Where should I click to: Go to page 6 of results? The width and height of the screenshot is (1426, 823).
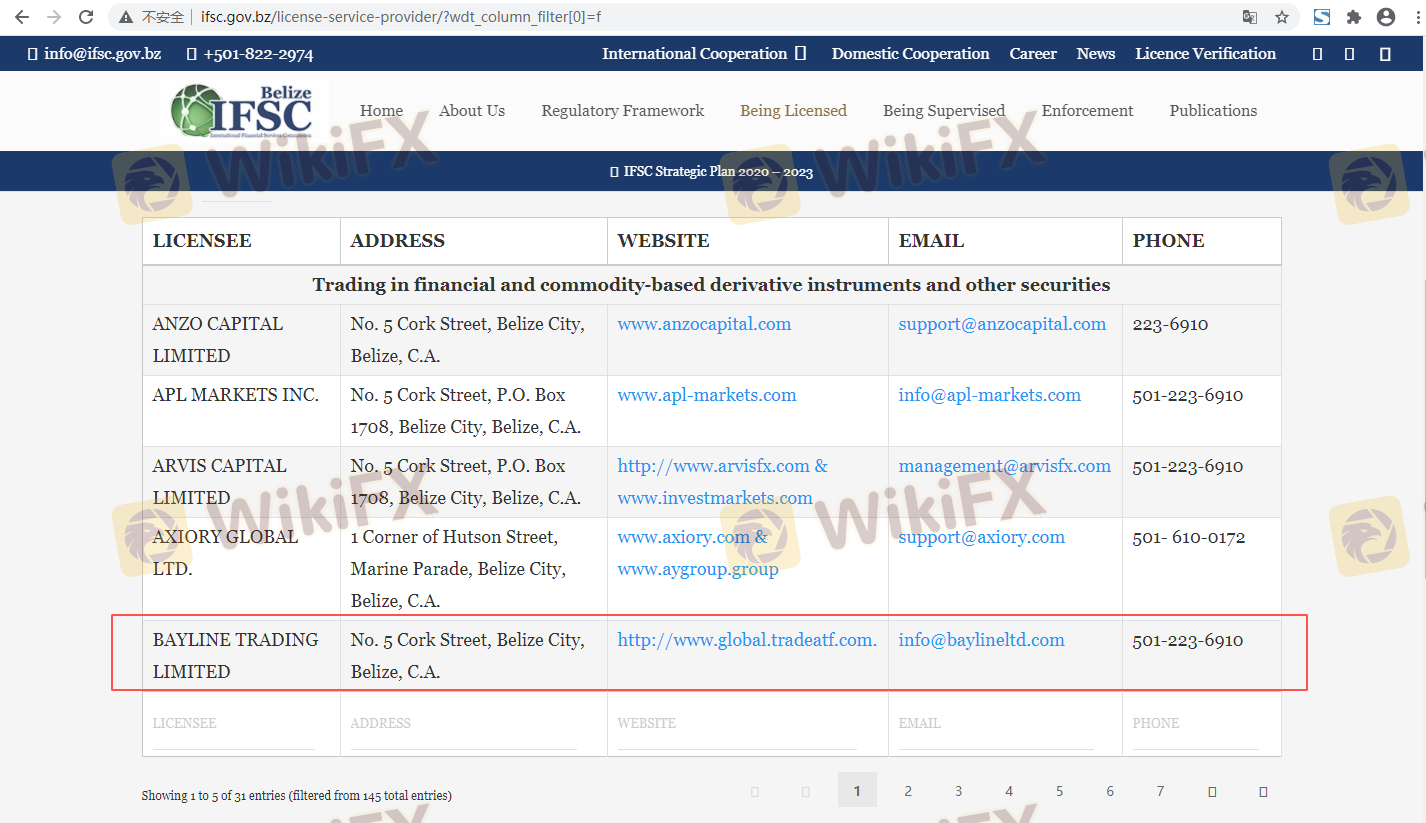click(1110, 790)
